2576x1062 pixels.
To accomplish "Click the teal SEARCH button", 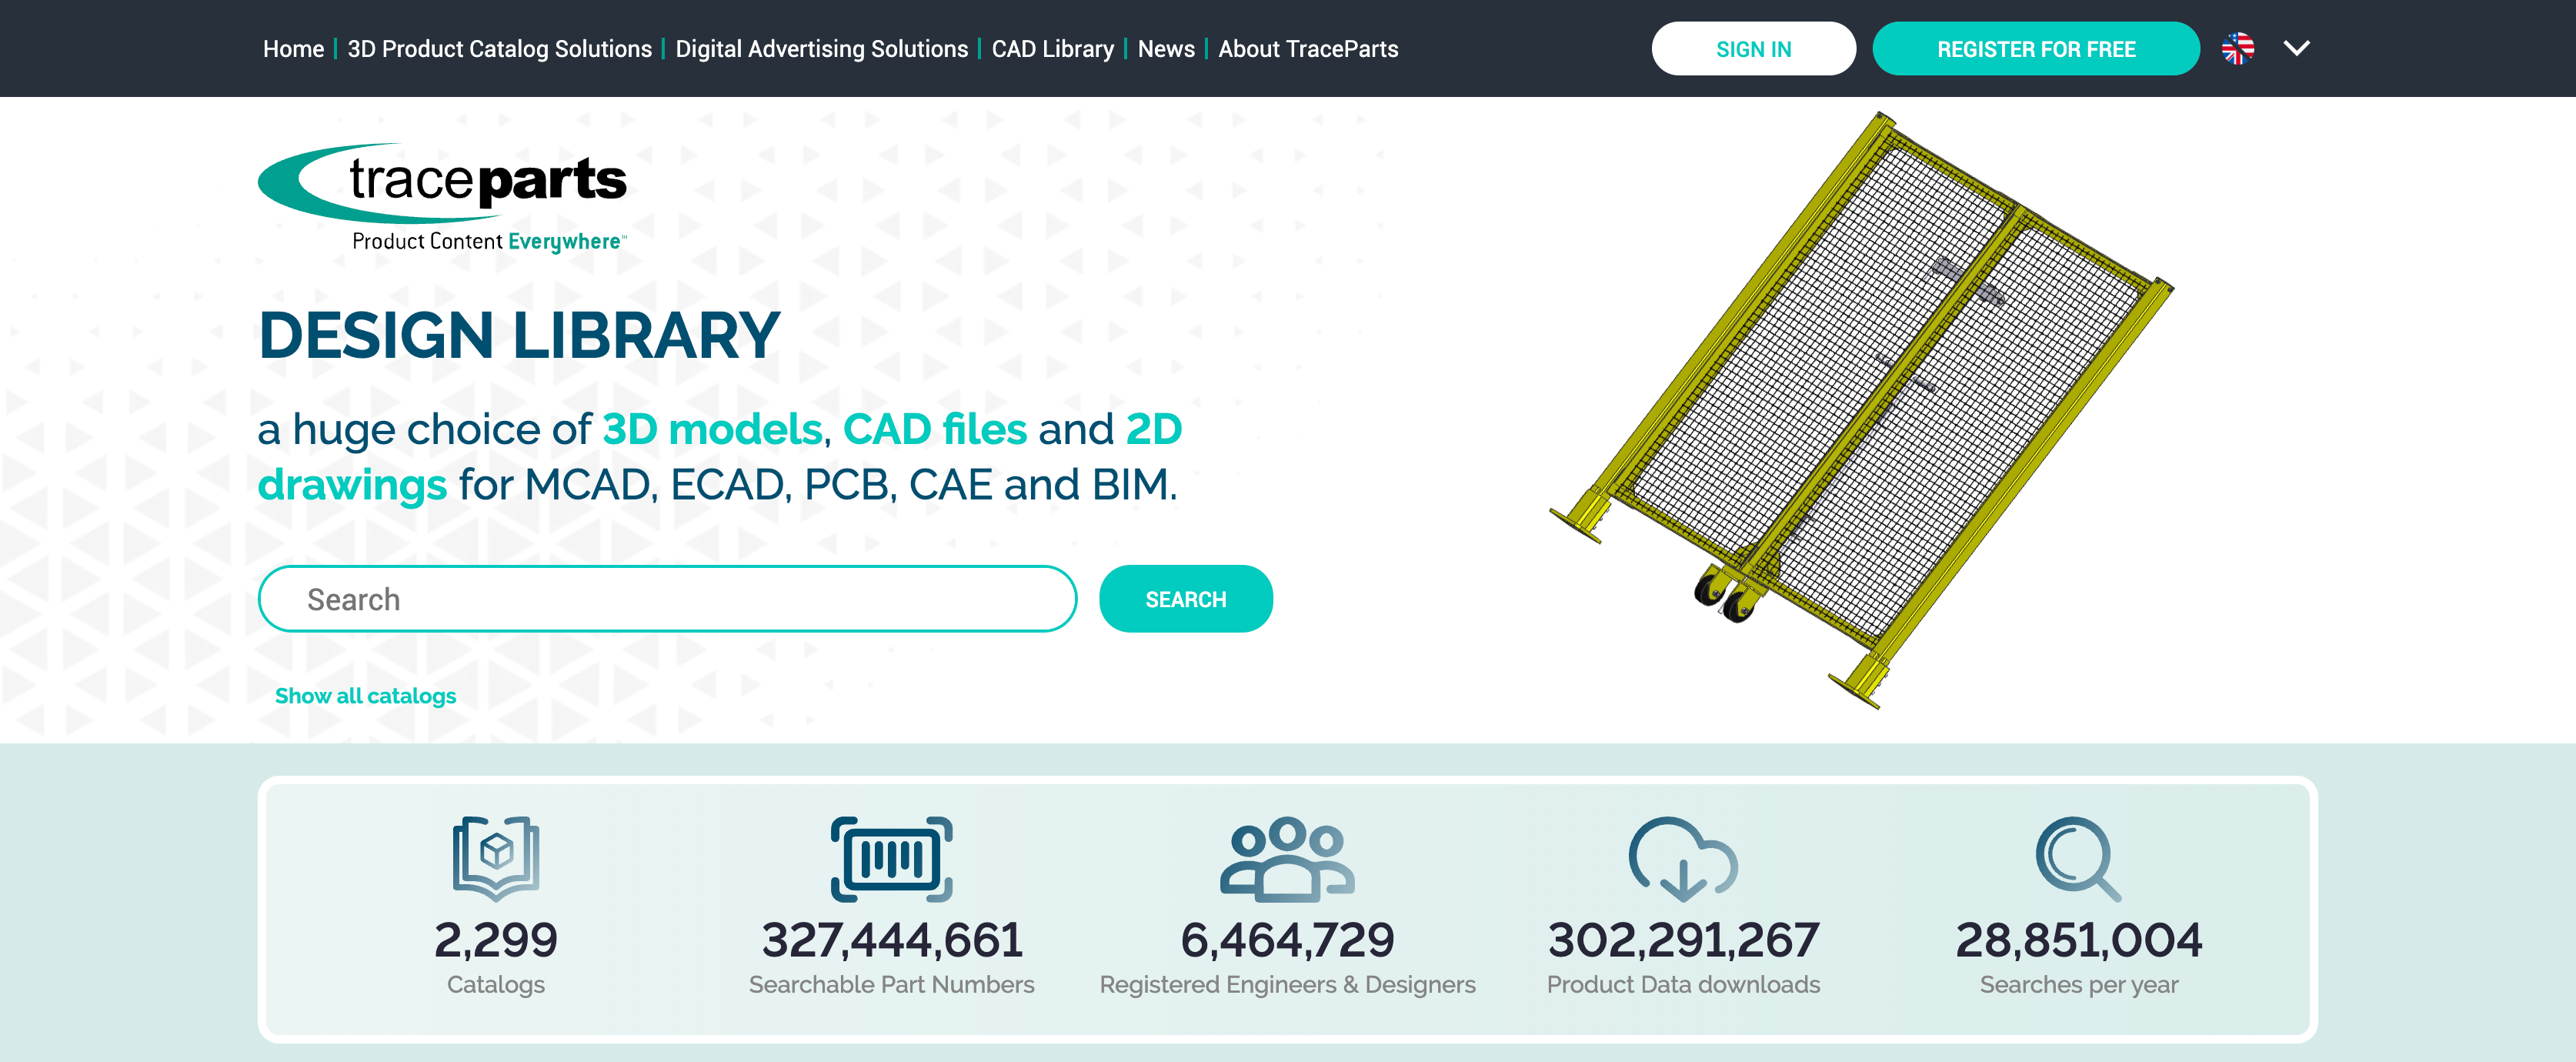I will [1185, 599].
